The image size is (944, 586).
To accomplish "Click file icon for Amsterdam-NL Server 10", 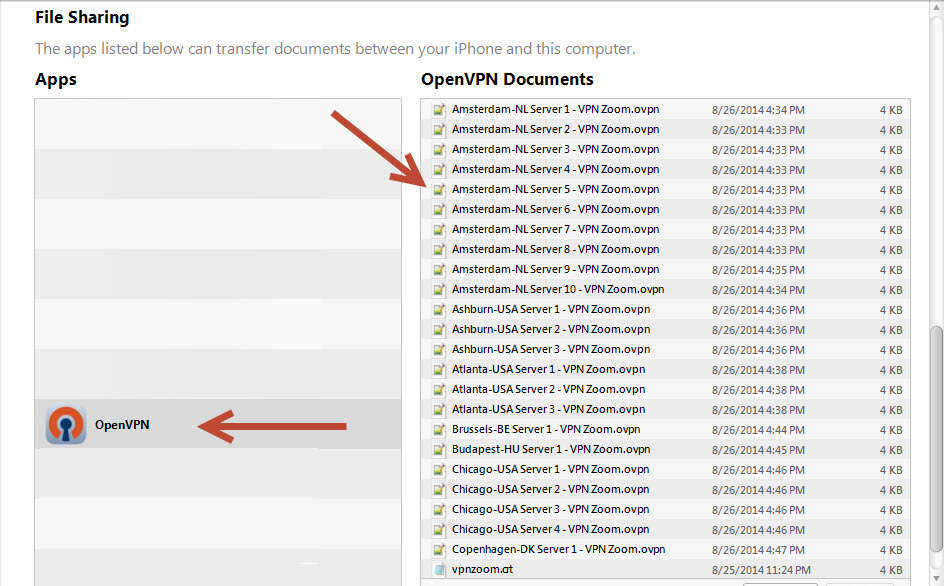I will click(439, 290).
